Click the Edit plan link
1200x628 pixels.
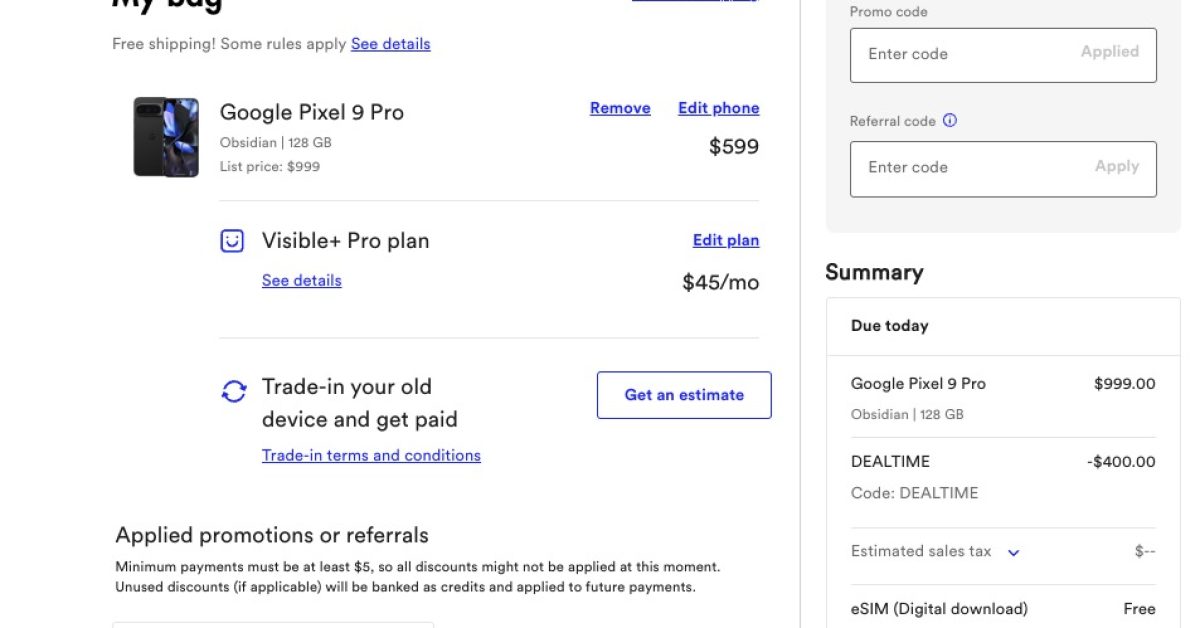(x=725, y=240)
